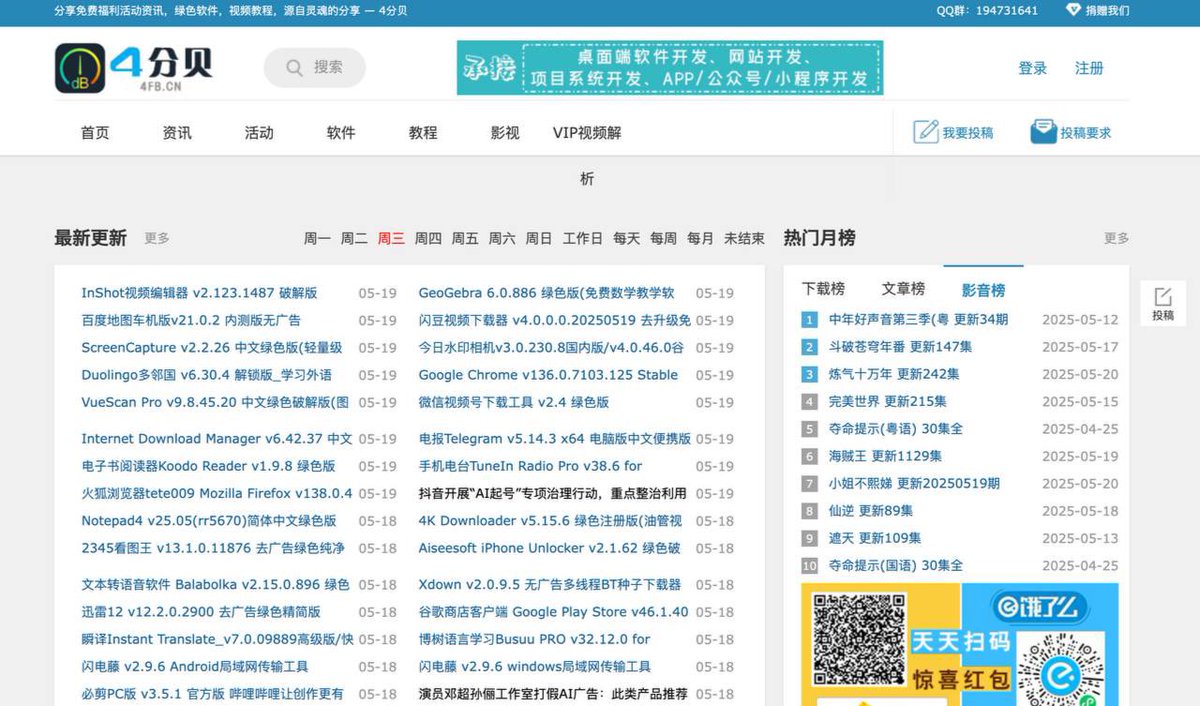Select the 周四 filter
Image resolution: width=1200 pixels, height=706 pixels.
coord(428,238)
